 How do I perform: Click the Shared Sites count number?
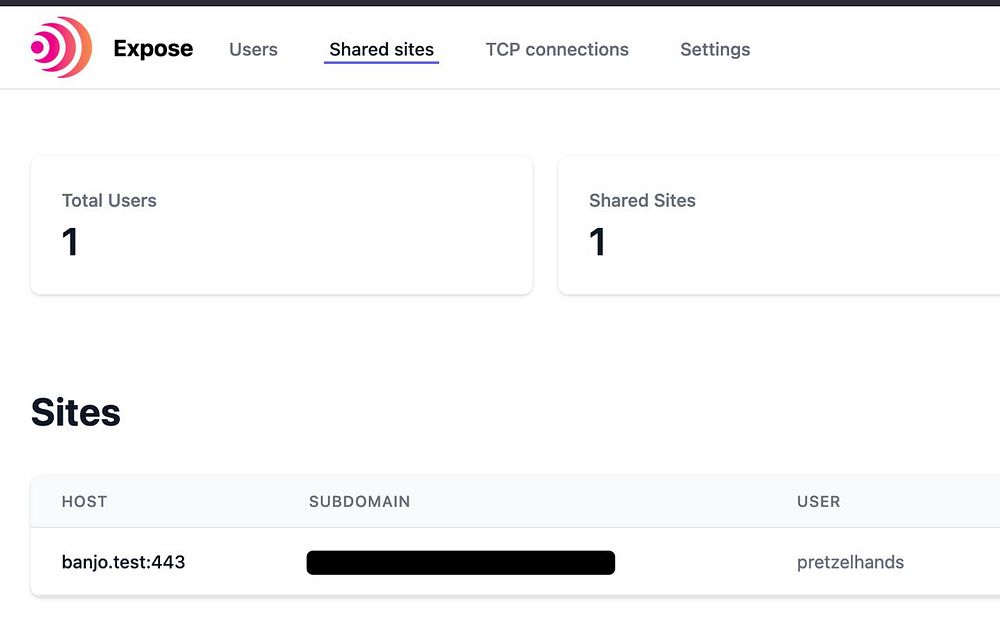597,242
